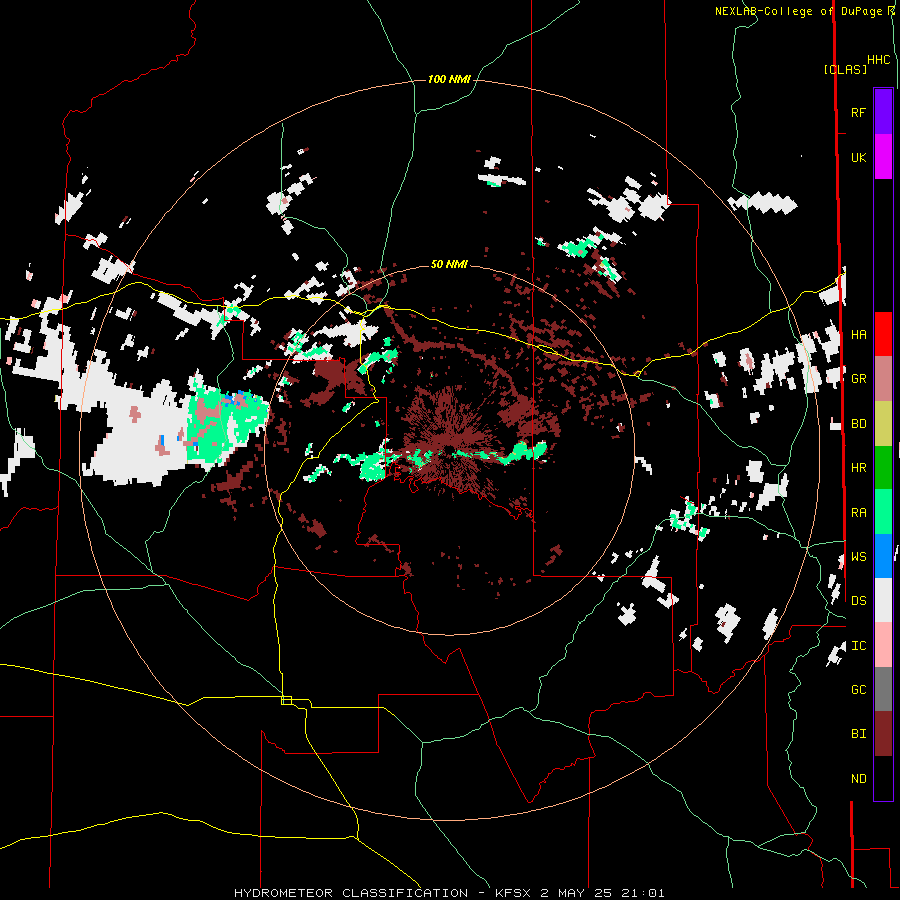
Task: Click the GC legend label
Action: click(x=858, y=690)
